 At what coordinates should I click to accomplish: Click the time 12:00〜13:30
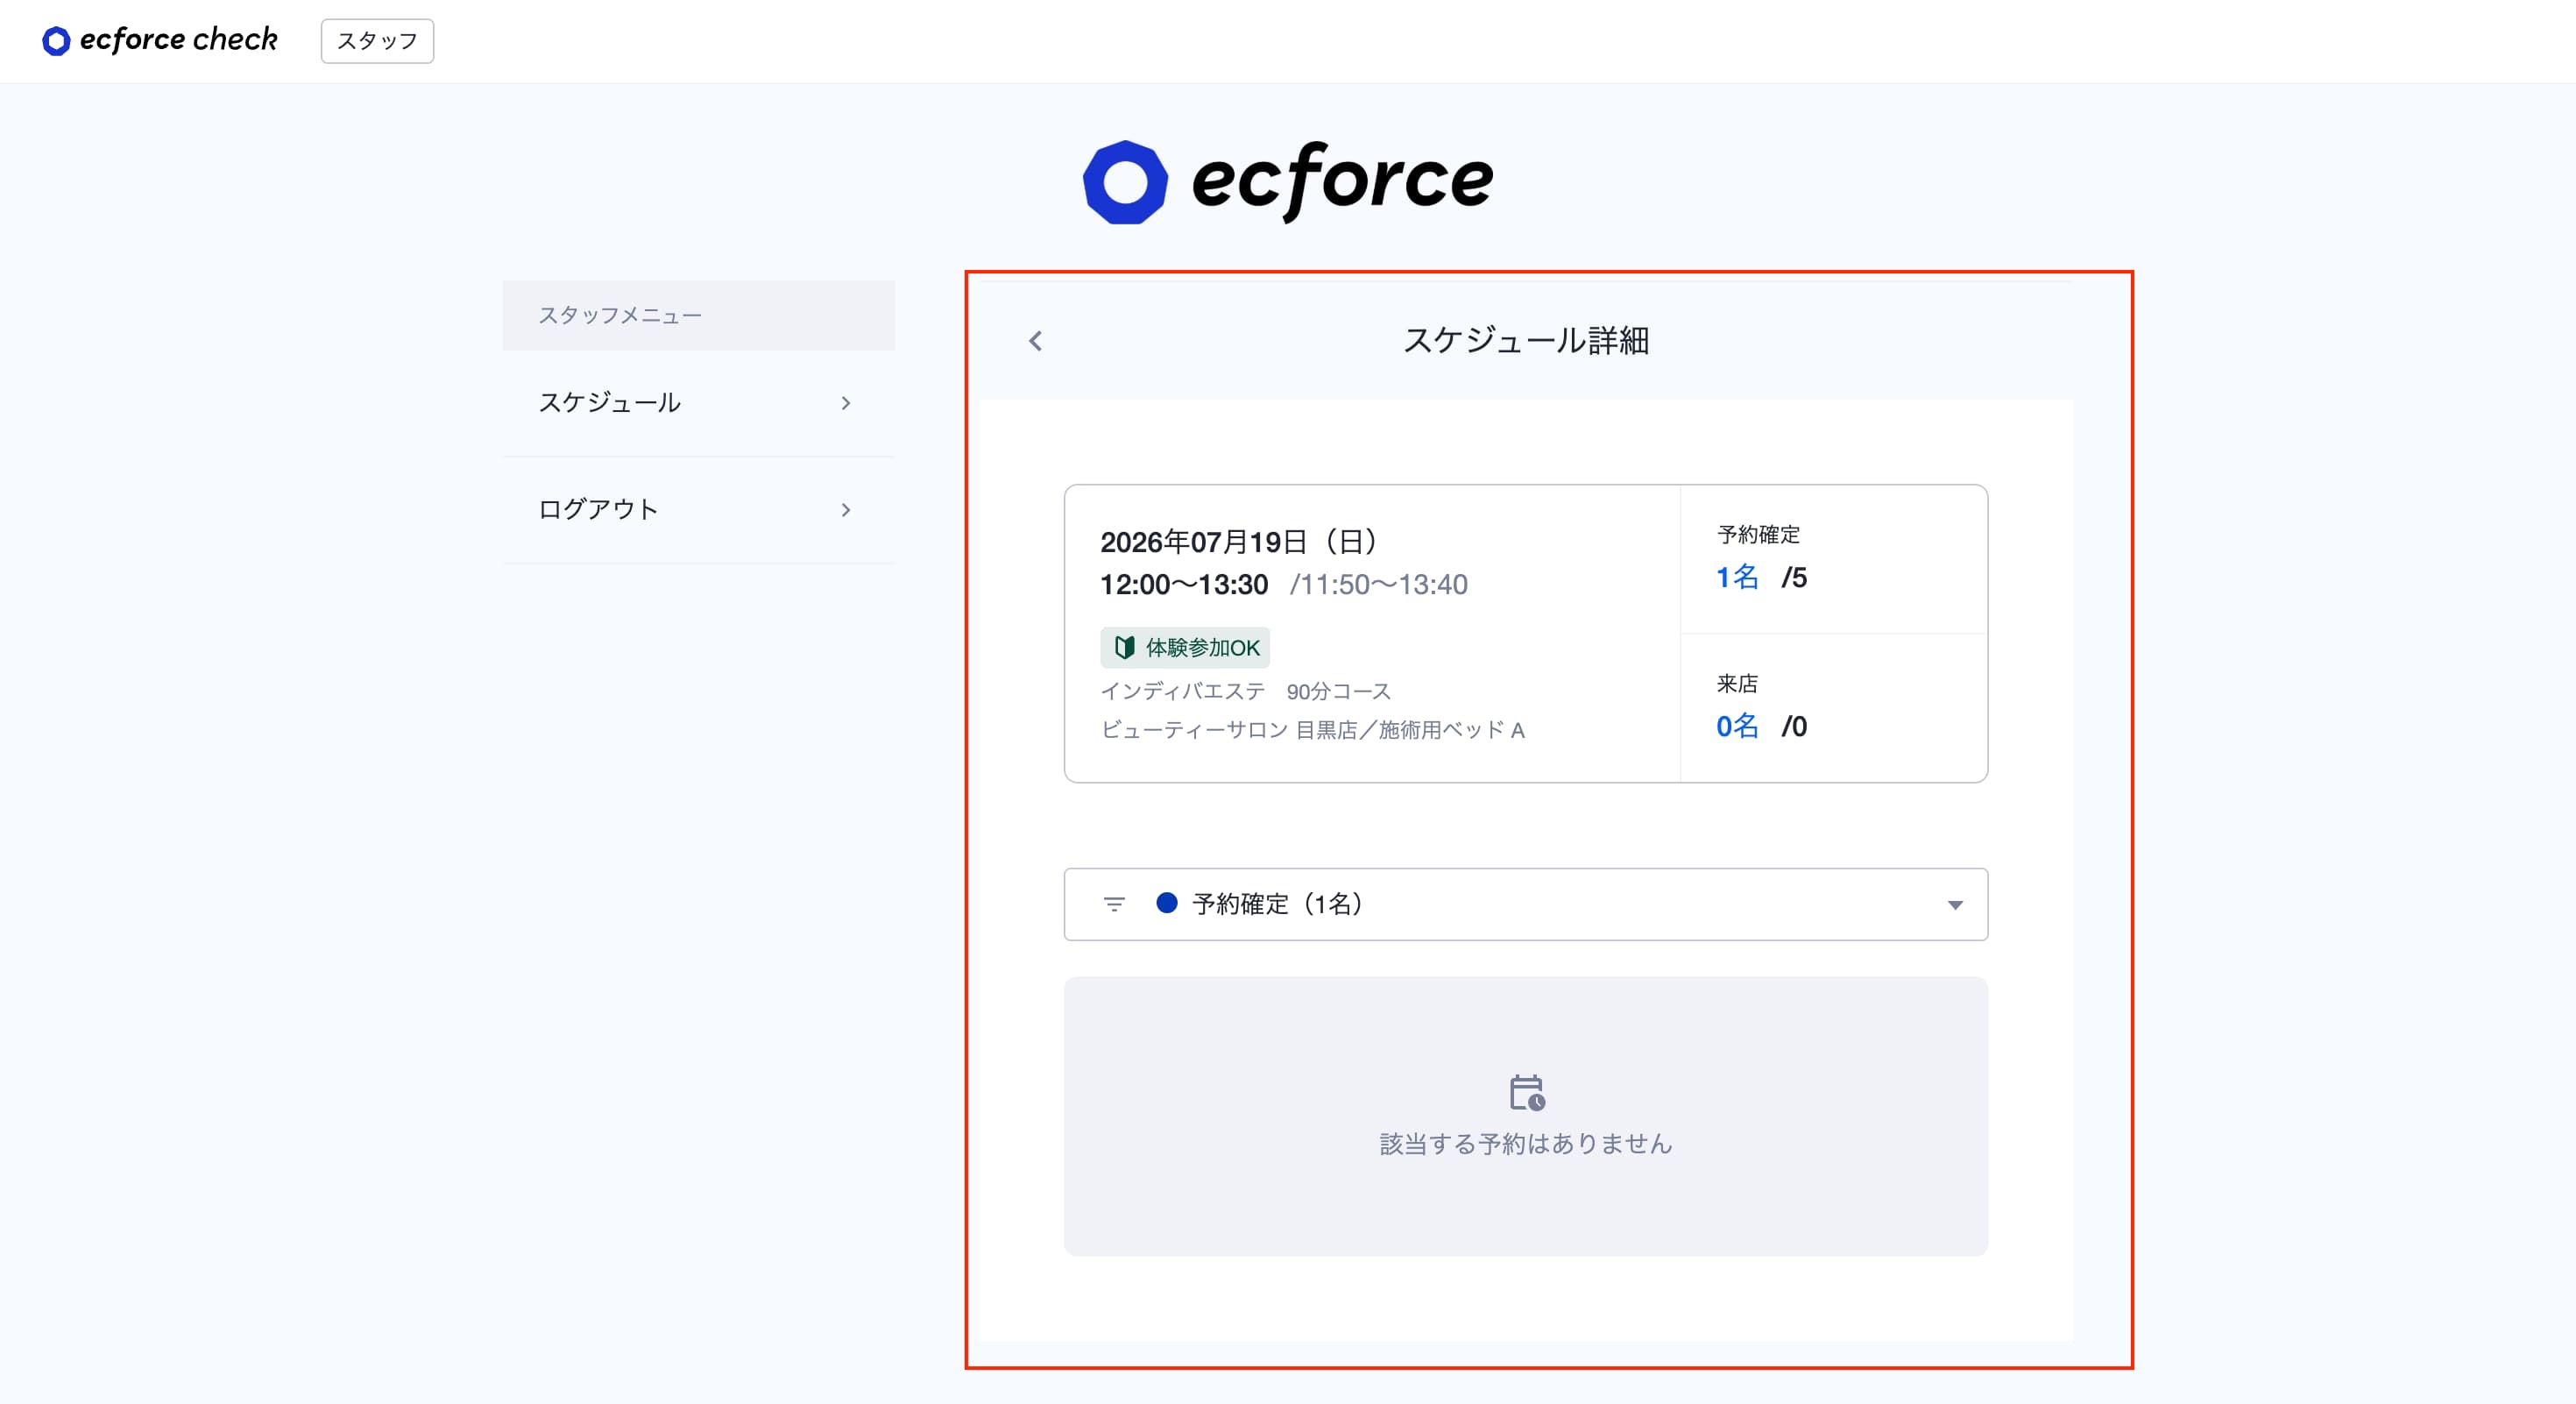coord(1184,584)
